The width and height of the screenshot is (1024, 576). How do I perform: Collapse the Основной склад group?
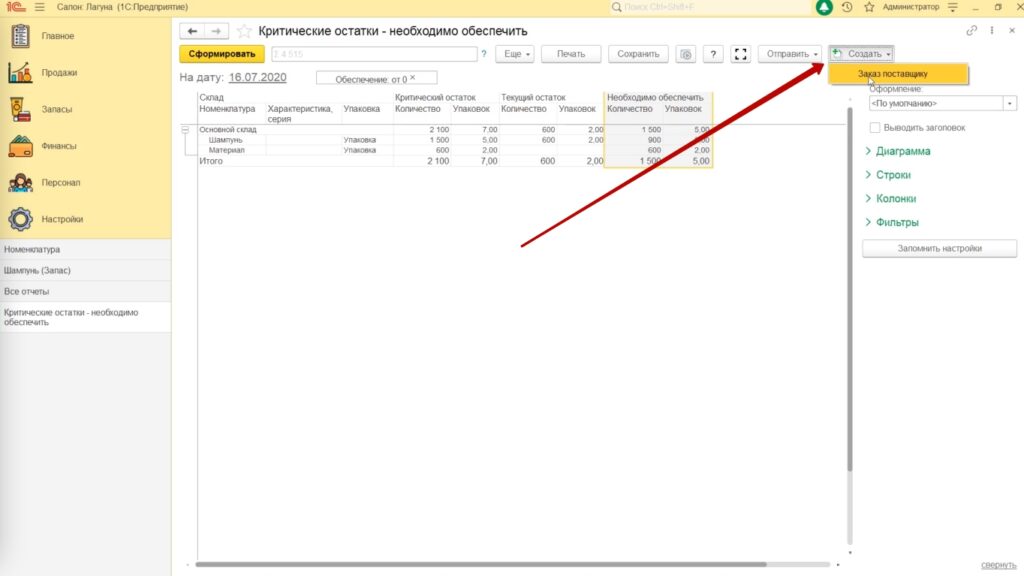(x=185, y=130)
